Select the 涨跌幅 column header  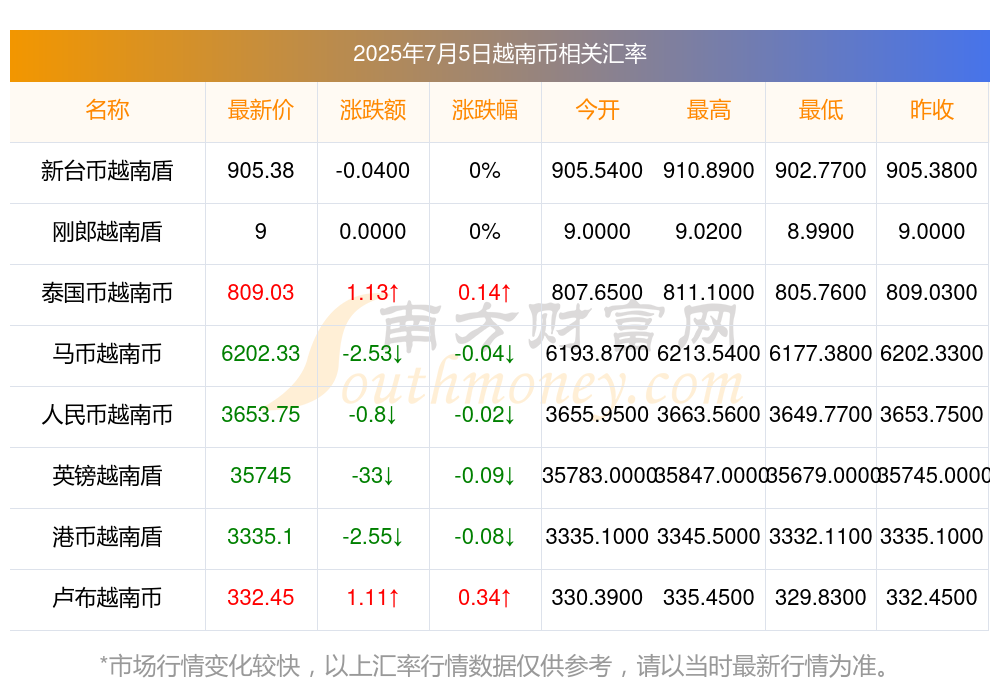[x=485, y=110]
